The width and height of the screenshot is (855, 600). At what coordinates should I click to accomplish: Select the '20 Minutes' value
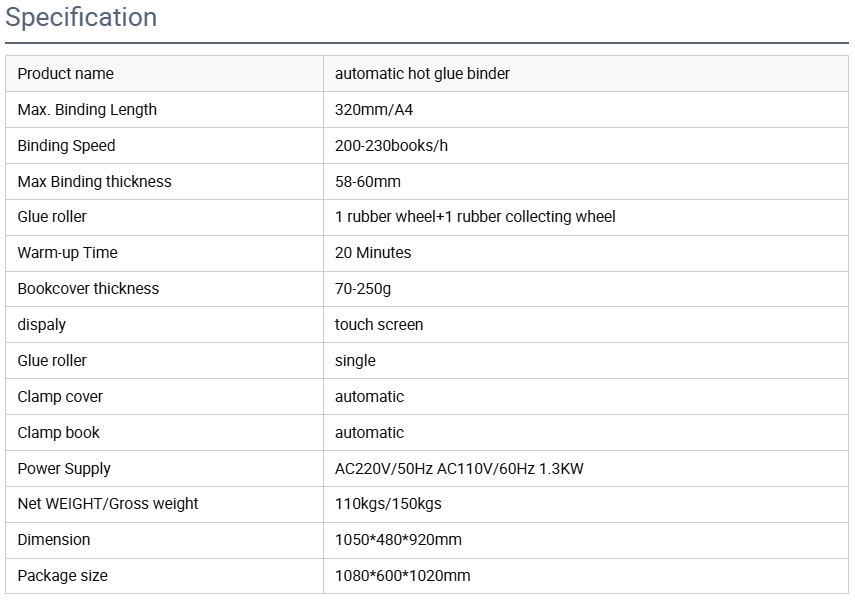coord(373,253)
